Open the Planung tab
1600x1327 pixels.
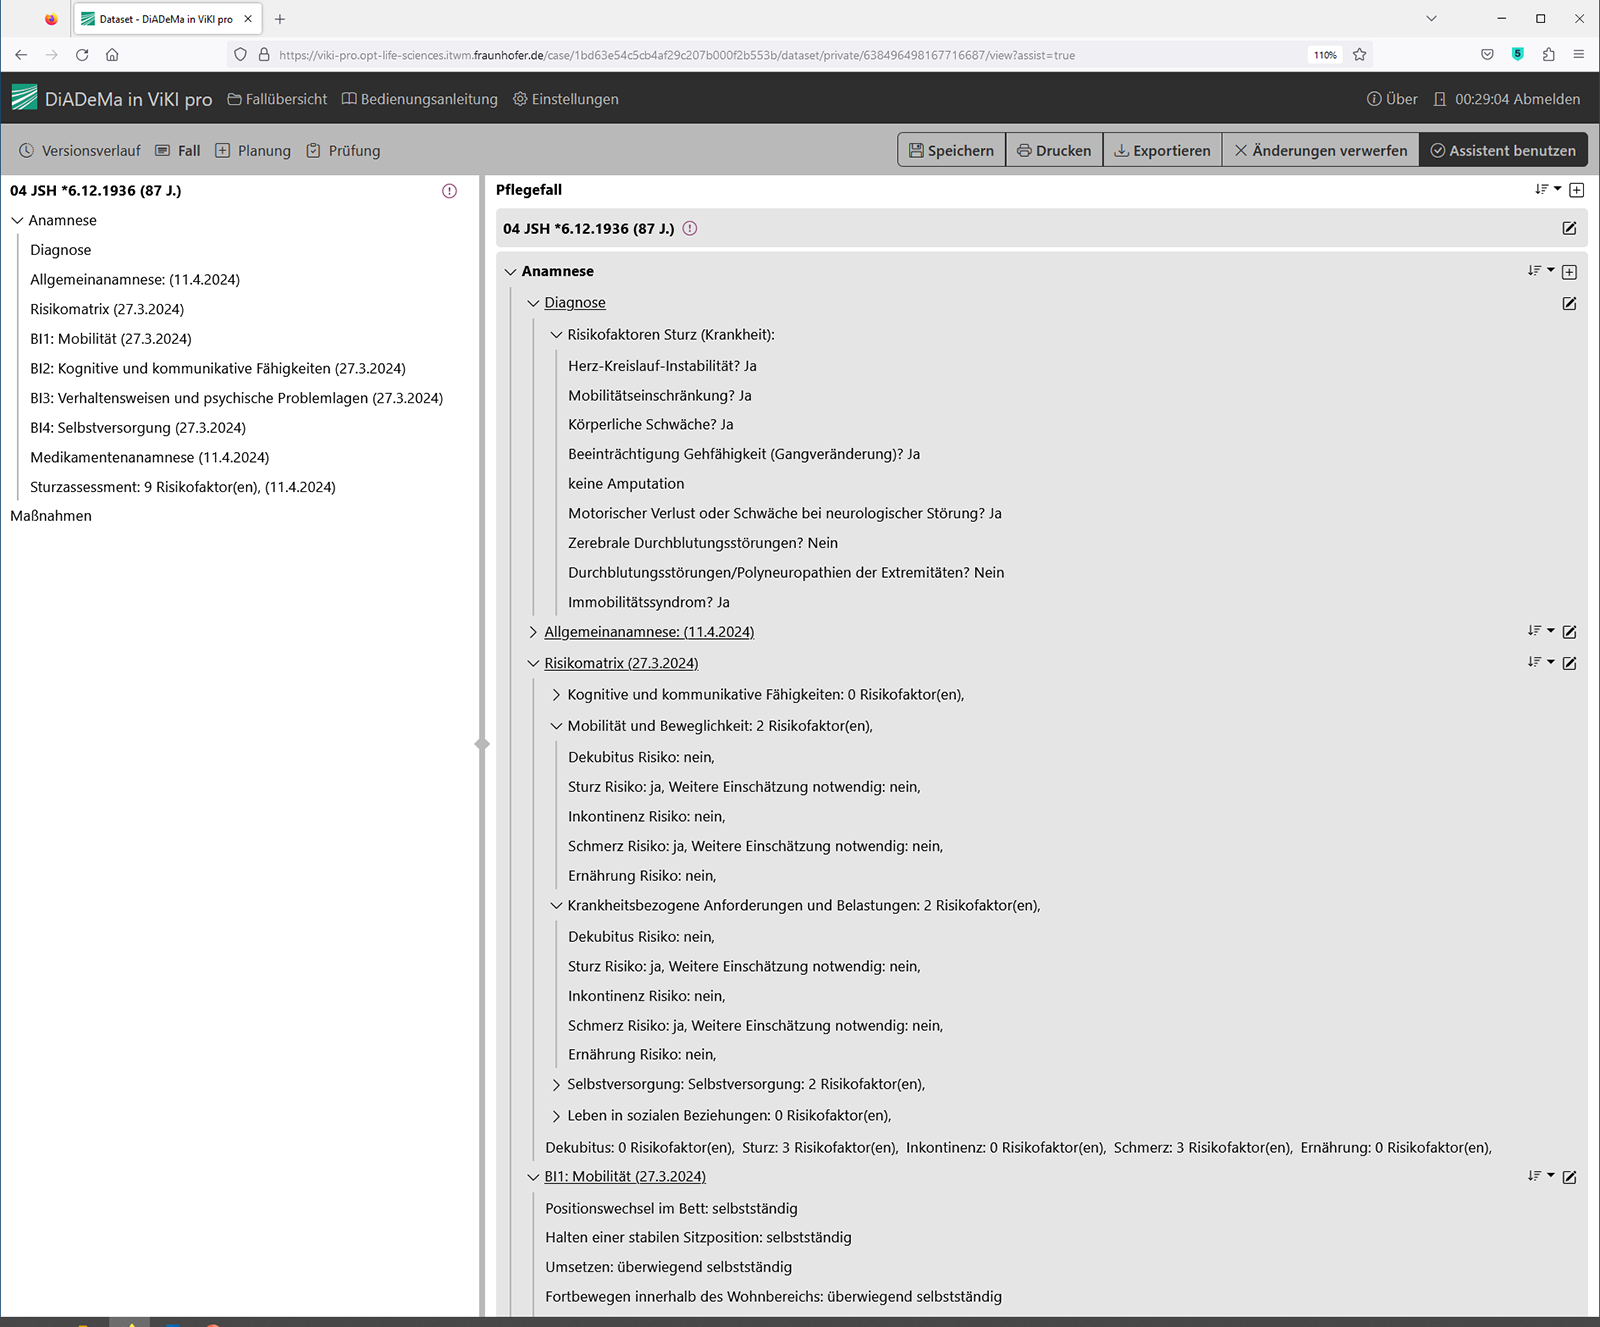(x=253, y=151)
